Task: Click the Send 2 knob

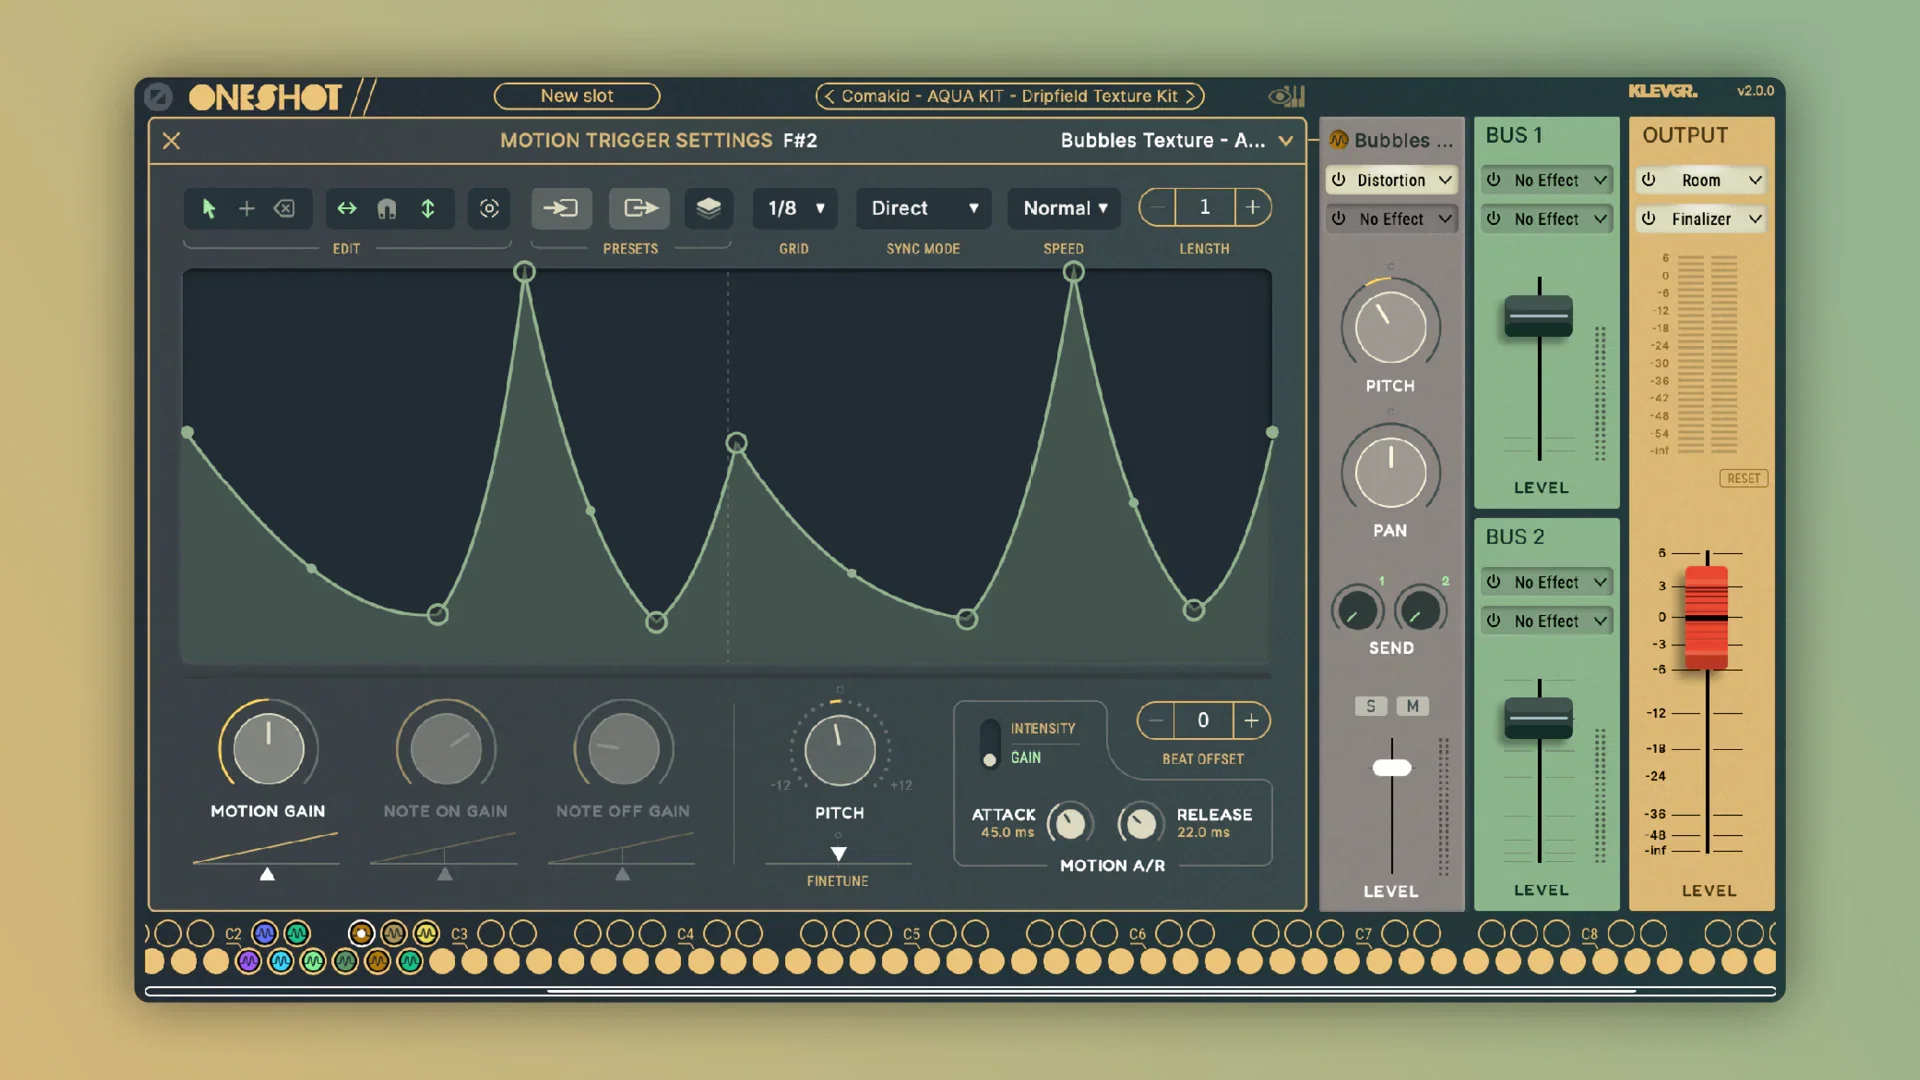Action: pos(1421,610)
